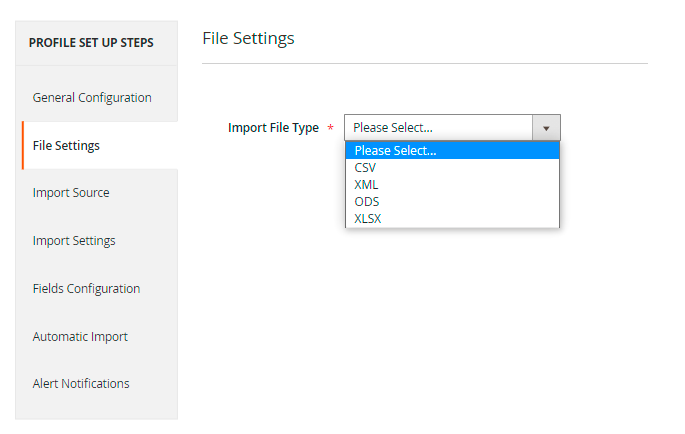Click the orange active-step marker bar in sidebar
This screenshot has height=434, width=685.
(x=23, y=145)
